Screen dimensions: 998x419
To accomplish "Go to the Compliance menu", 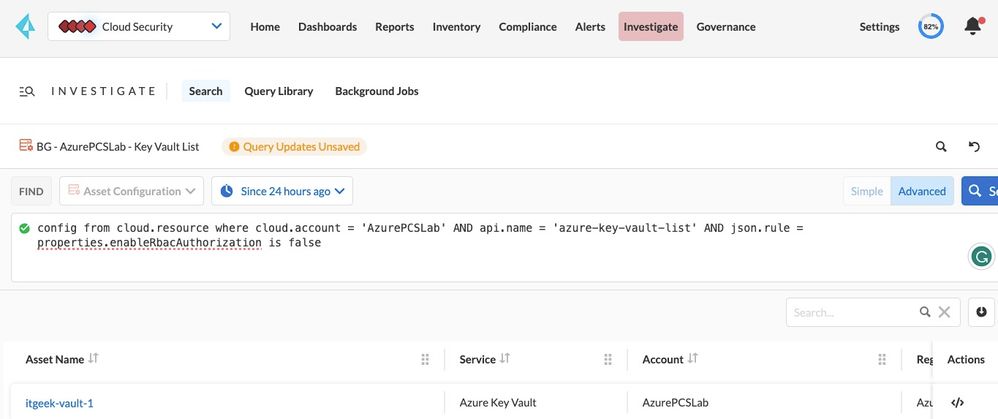I will (527, 27).
